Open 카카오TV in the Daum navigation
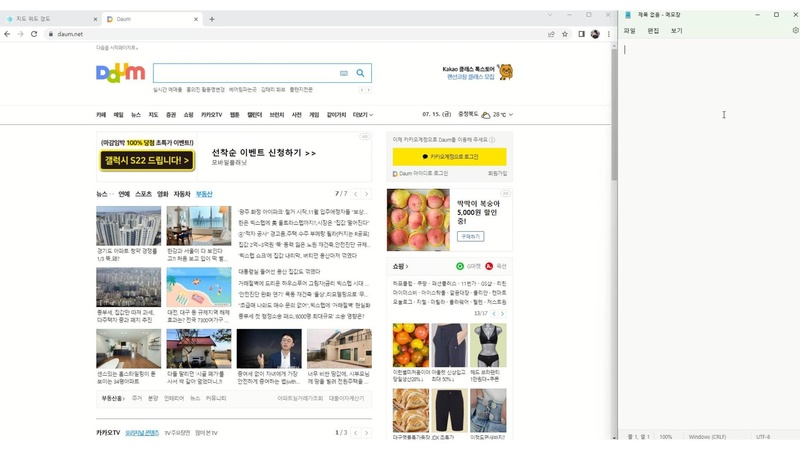The width and height of the screenshot is (800, 450). coord(211,115)
